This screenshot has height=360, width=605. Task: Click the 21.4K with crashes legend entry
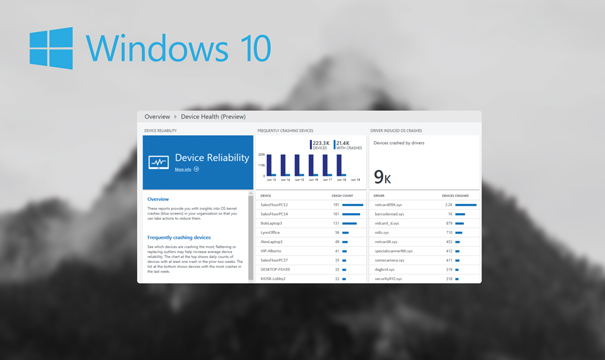click(x=348, y=145)
